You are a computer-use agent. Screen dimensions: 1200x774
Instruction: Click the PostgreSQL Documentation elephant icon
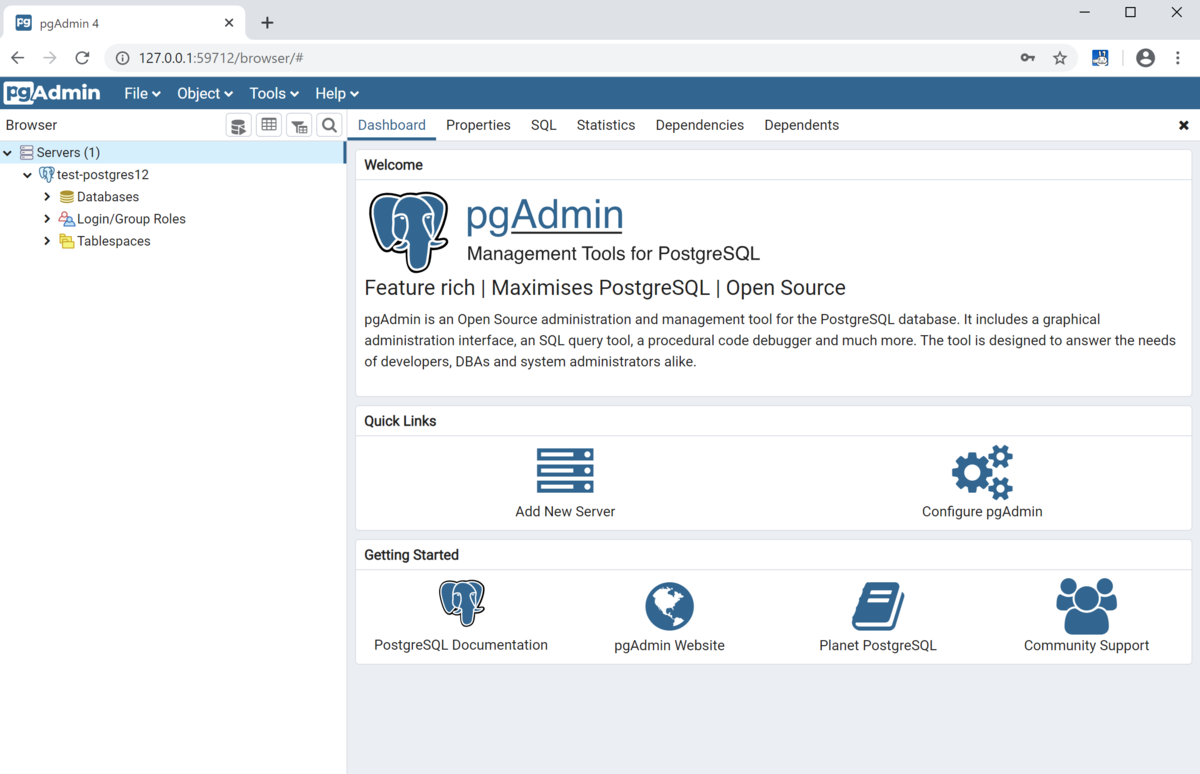[461, 604]
